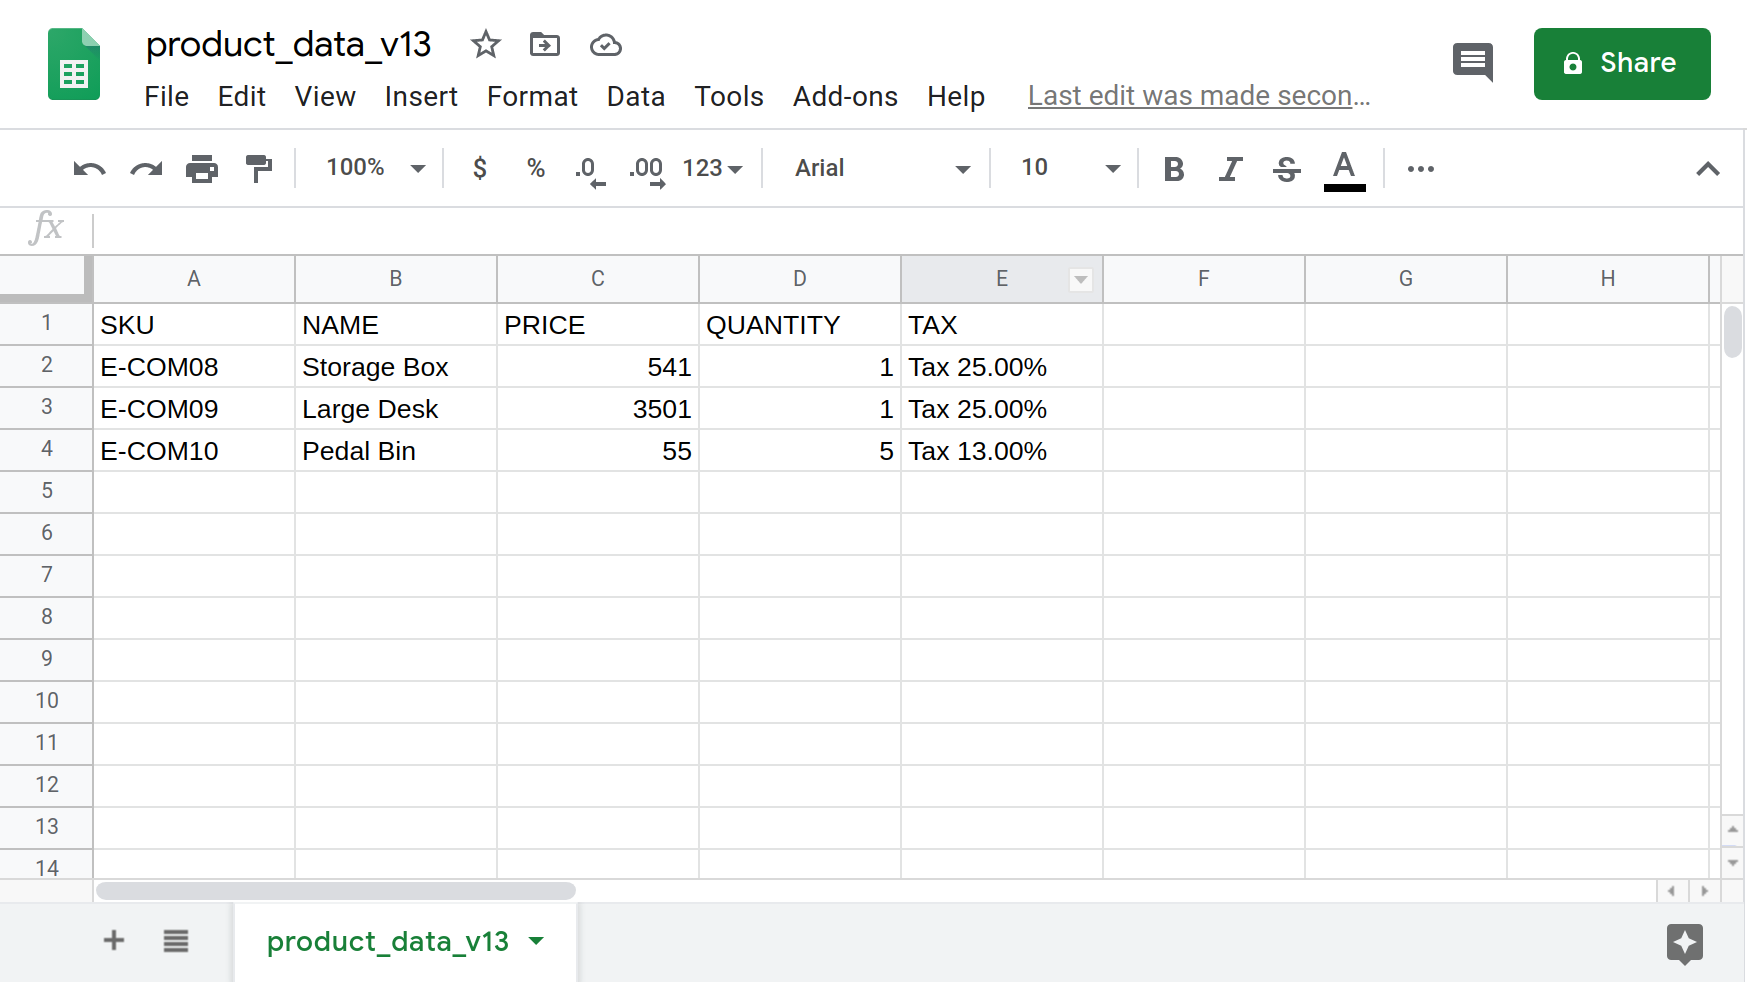Toggle Italic formatting

[1230, 169]
